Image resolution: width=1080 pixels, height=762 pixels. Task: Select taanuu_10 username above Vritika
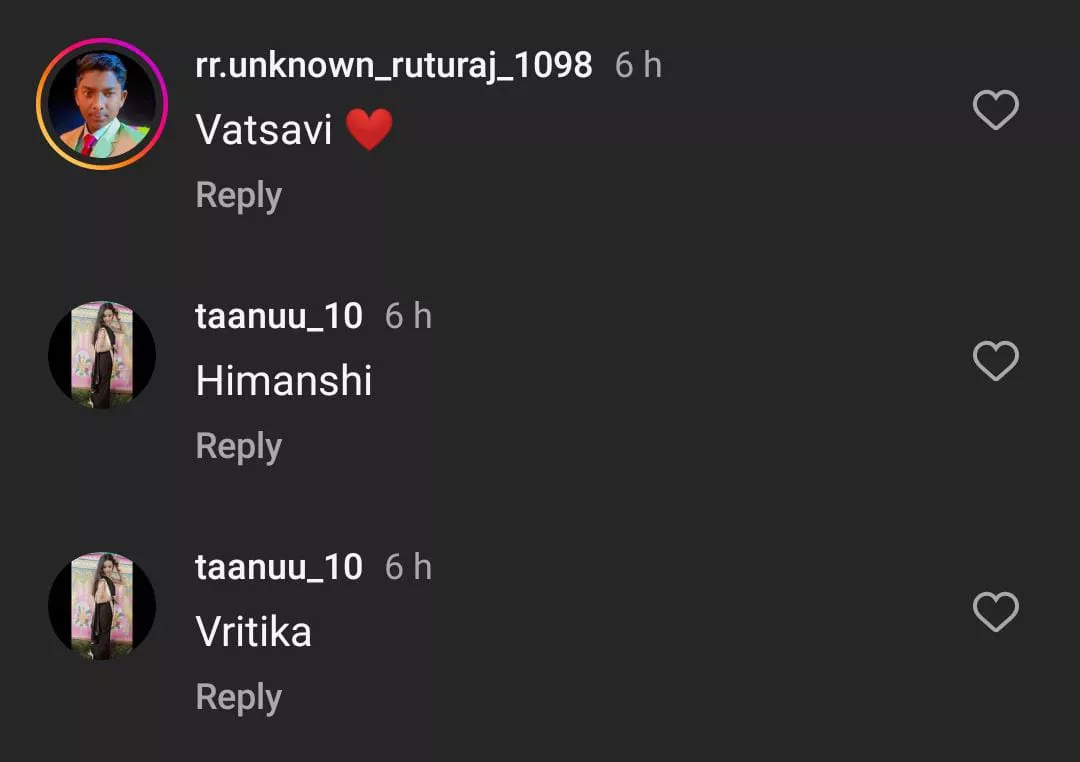tap(279, 568)
